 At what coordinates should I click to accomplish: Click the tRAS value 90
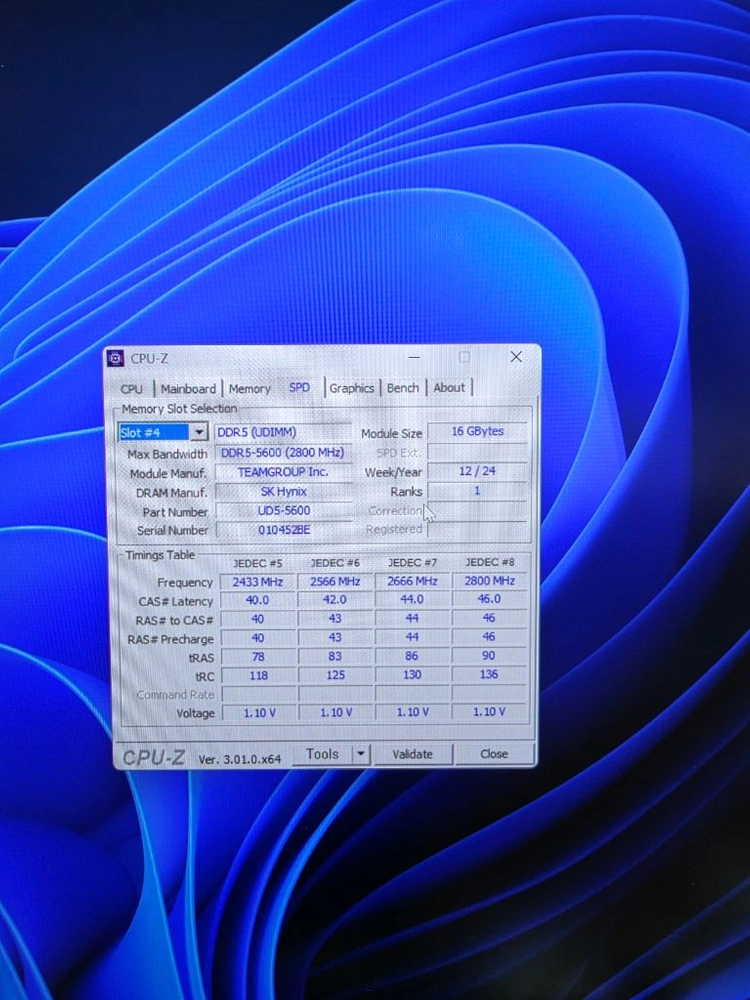point(489,655)
